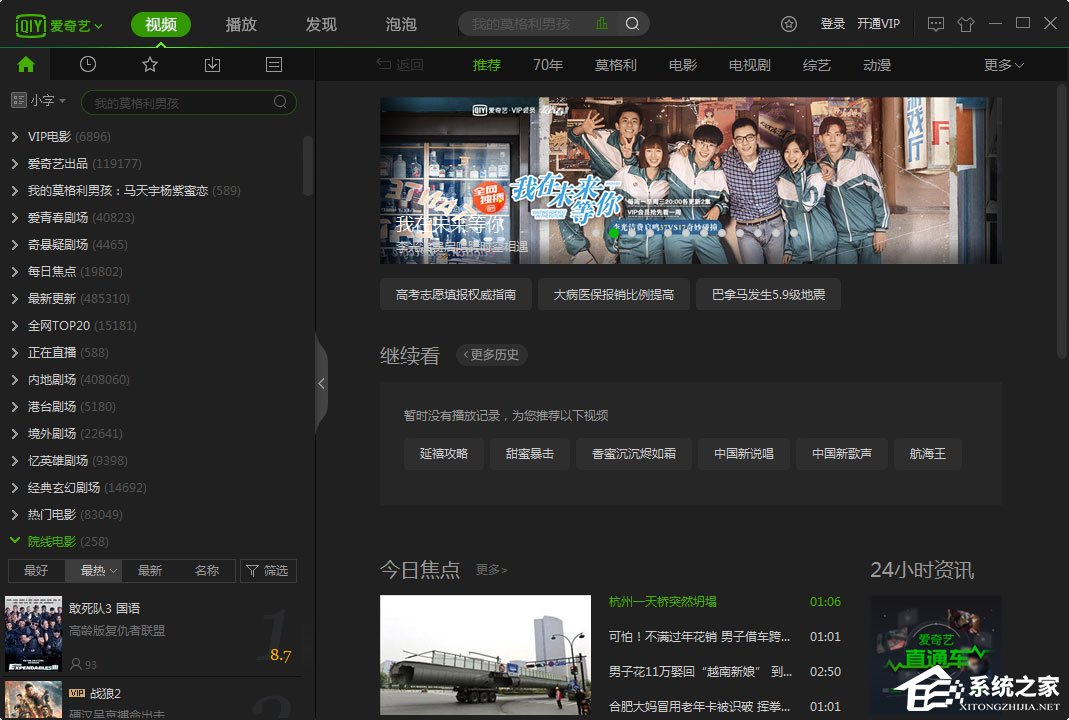Open the Home tab icon
The image size is (1069, 720).
pyautogui.click(x=26, y=64)
